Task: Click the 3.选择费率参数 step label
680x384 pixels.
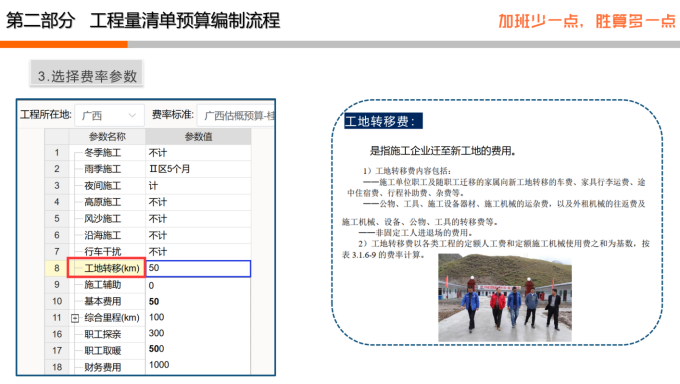Action: 87,74
